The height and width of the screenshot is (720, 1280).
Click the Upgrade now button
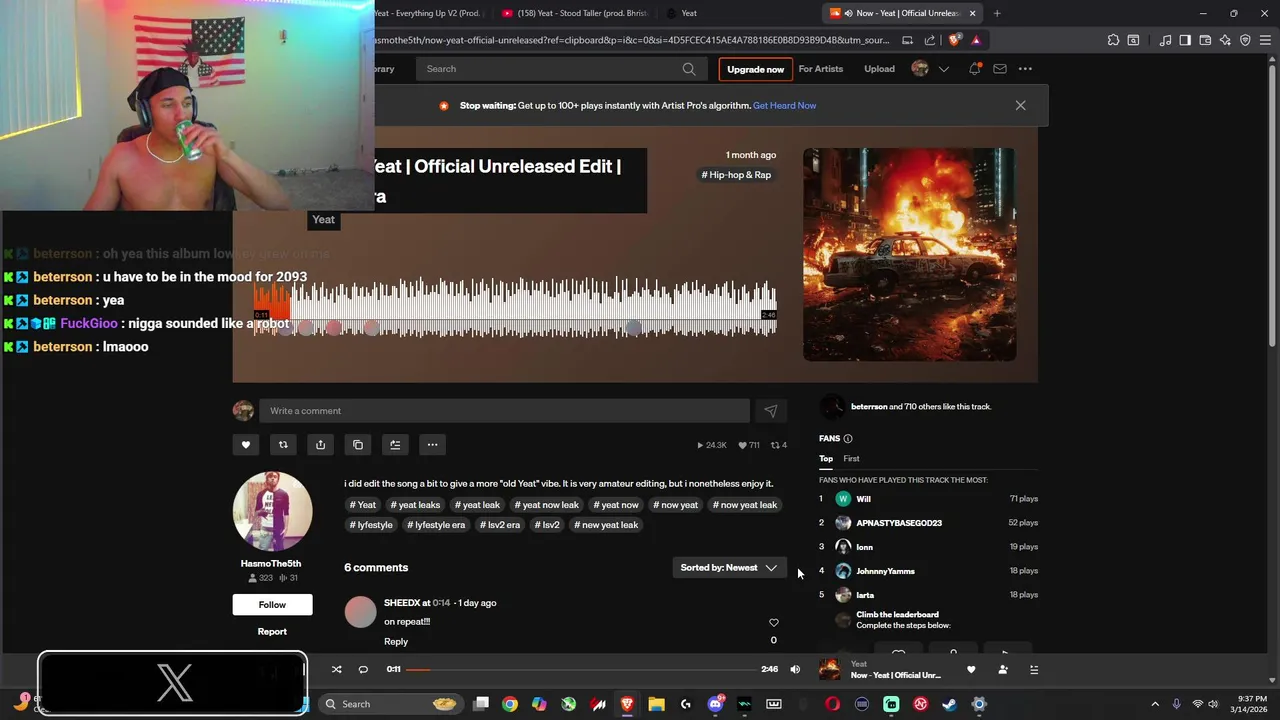coord(755,69)
